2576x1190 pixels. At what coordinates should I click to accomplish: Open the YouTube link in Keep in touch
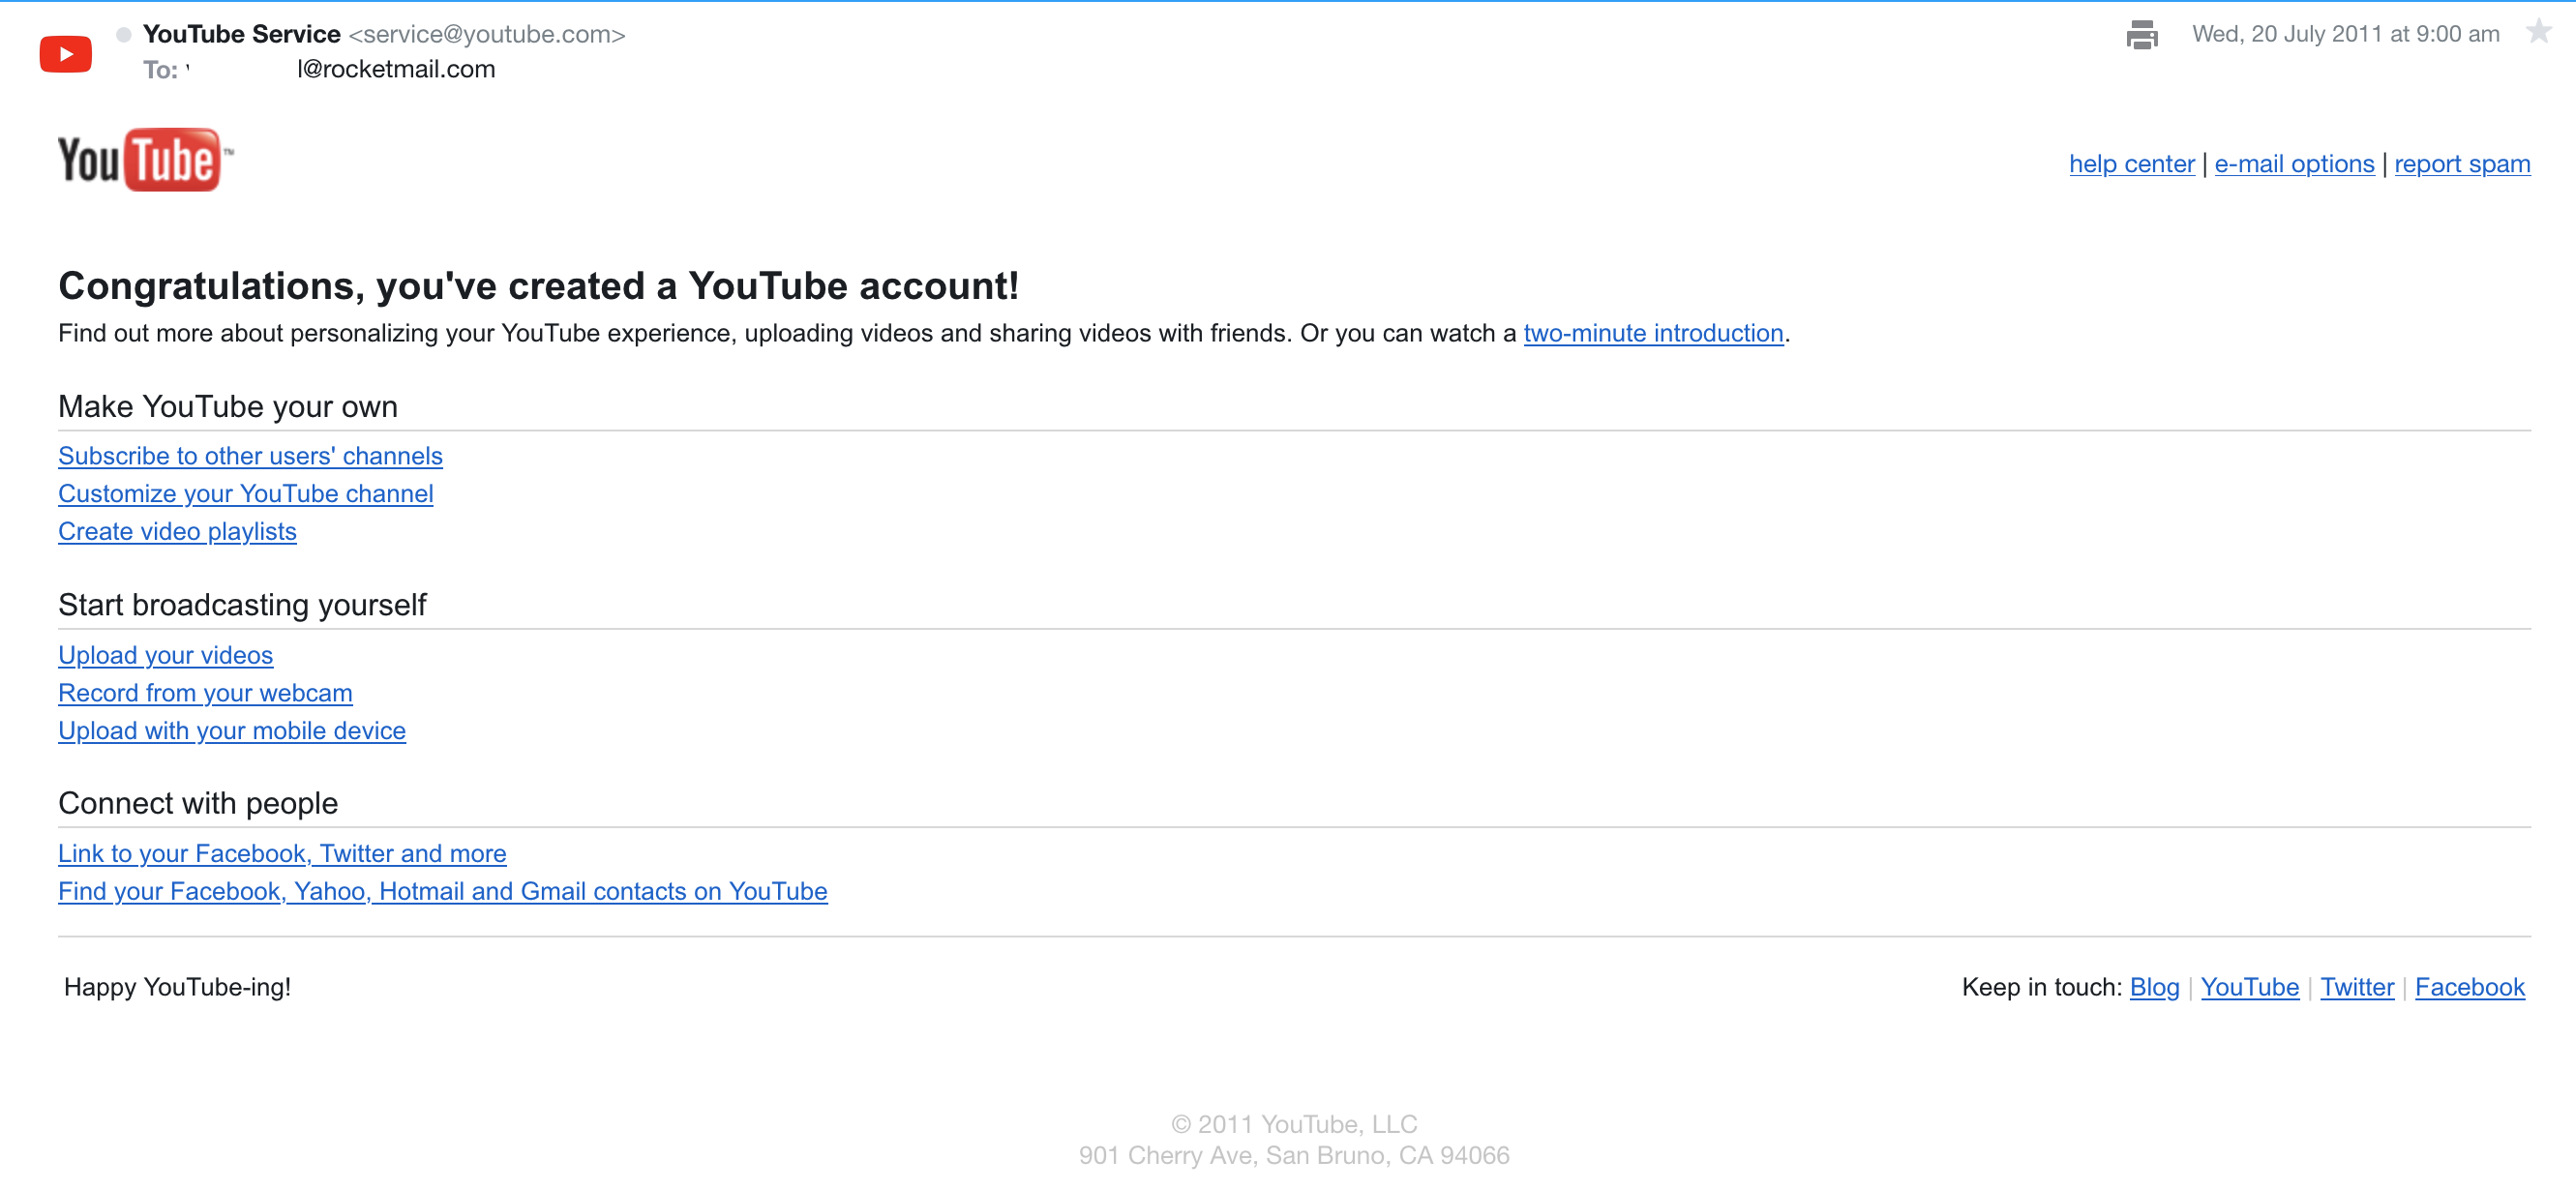coord(2249,988)
